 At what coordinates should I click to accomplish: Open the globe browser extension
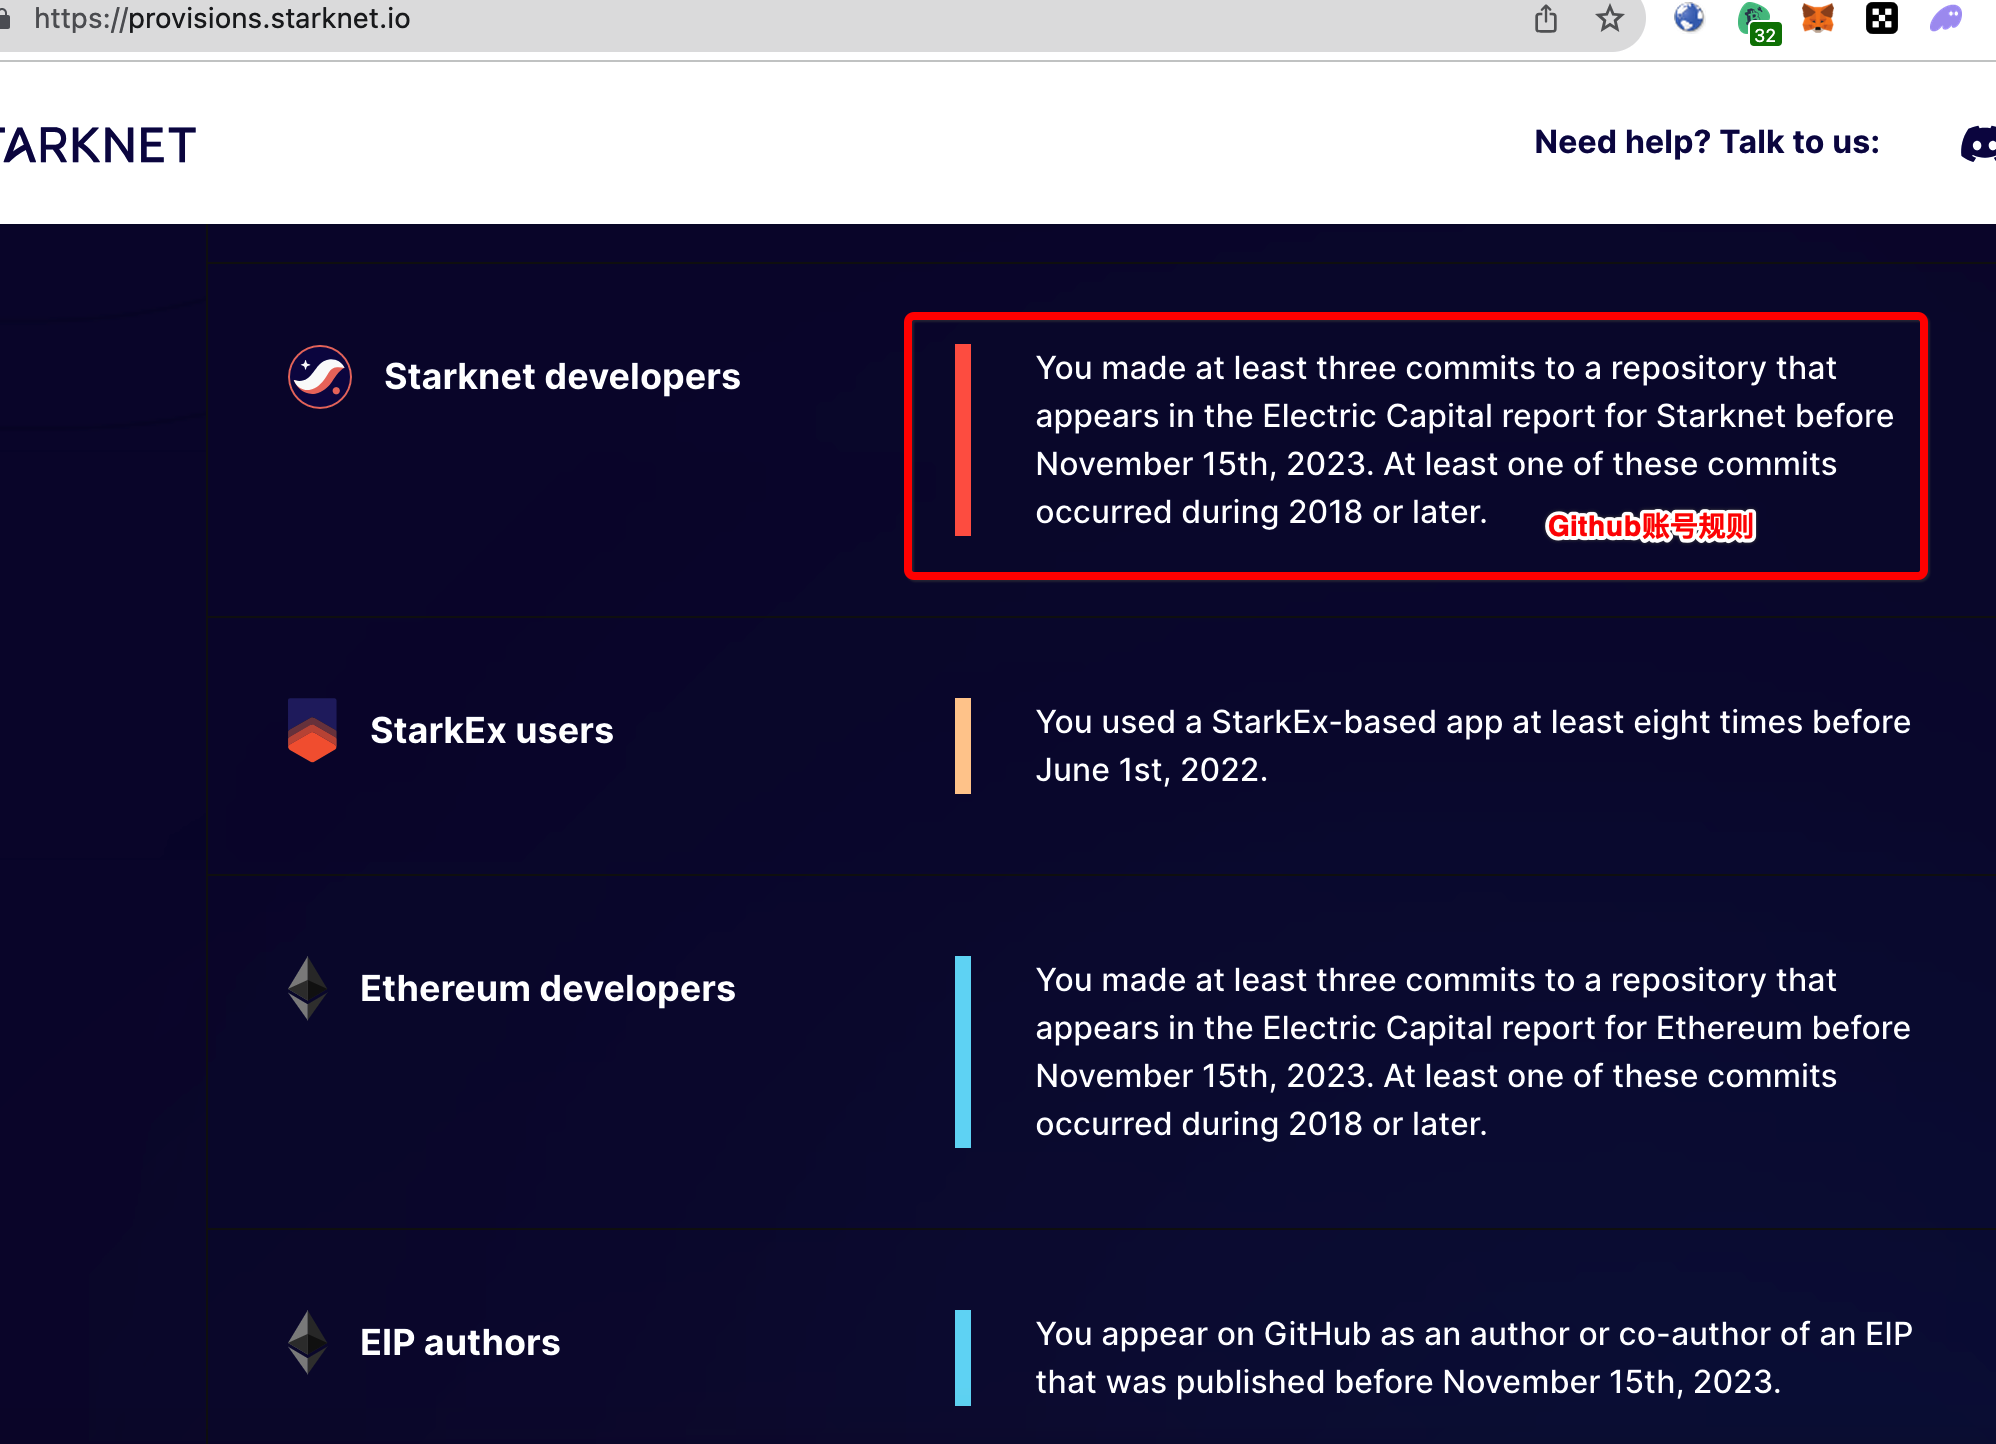(x=1689, y=18)
